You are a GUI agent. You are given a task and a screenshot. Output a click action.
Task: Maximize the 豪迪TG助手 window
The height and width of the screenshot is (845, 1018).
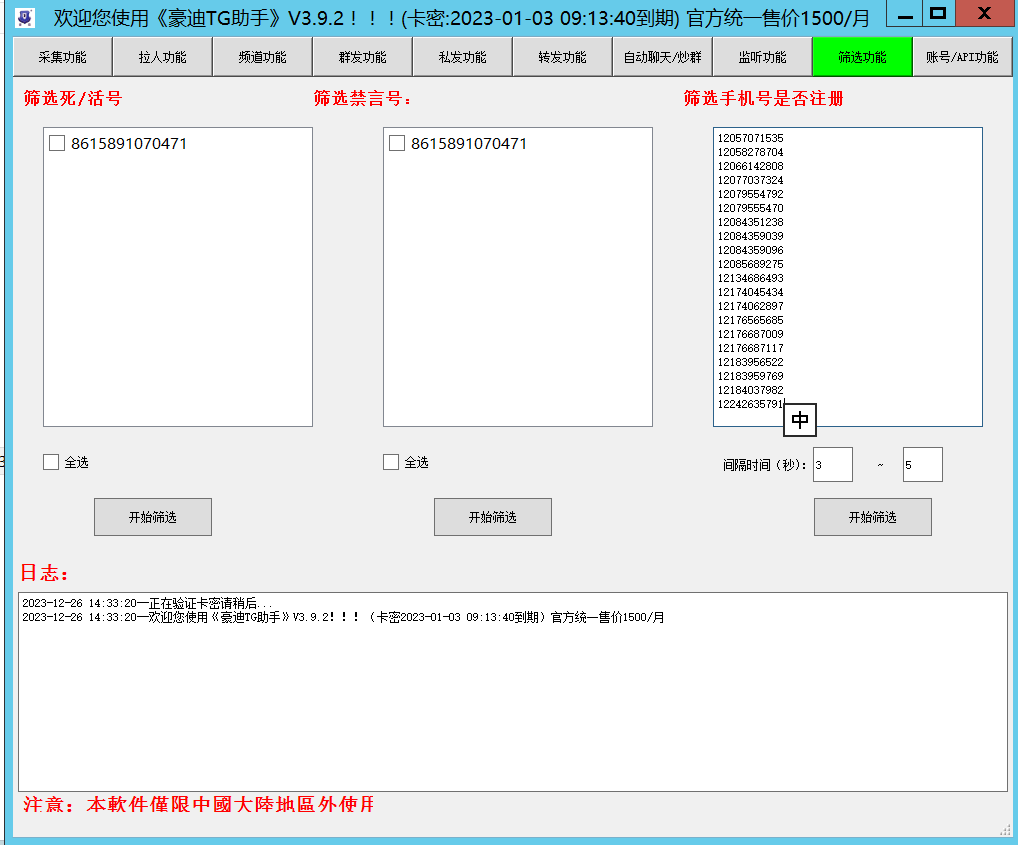(x=938, y=13)
